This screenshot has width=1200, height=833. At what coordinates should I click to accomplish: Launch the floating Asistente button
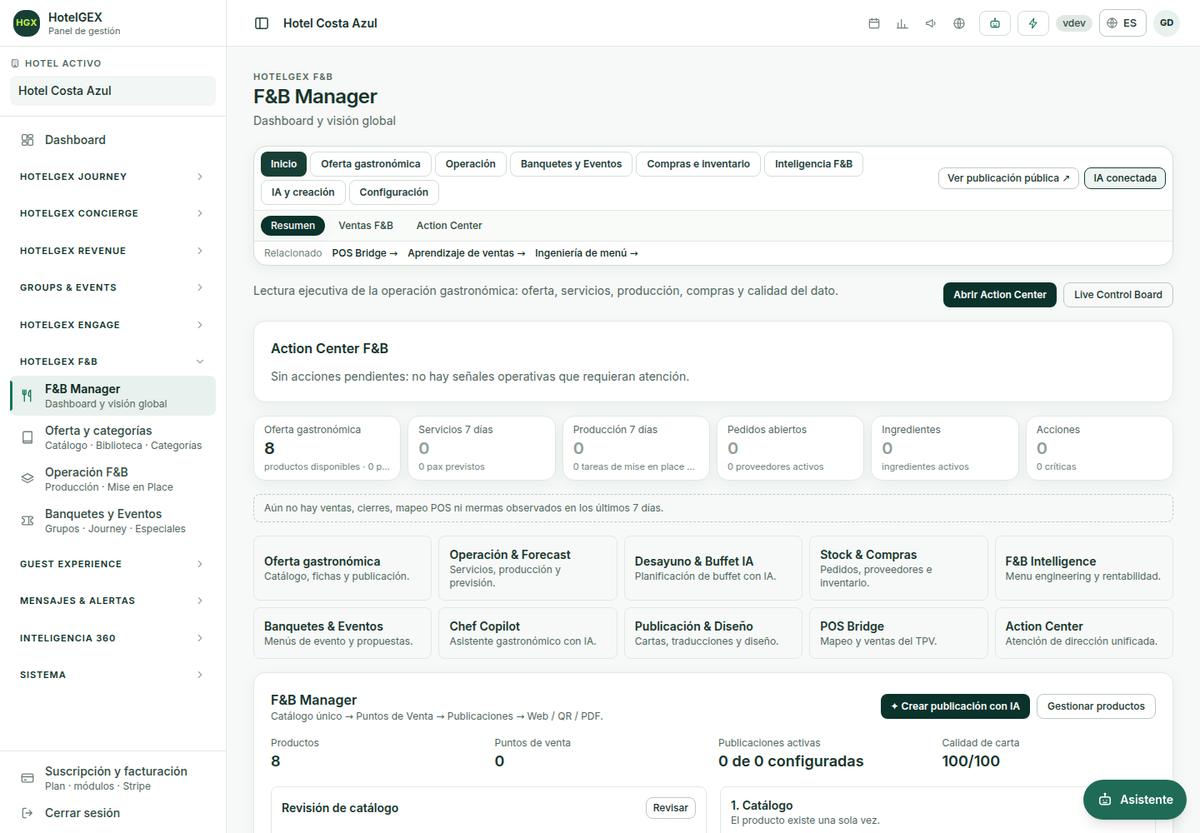tap(1135, 800)
